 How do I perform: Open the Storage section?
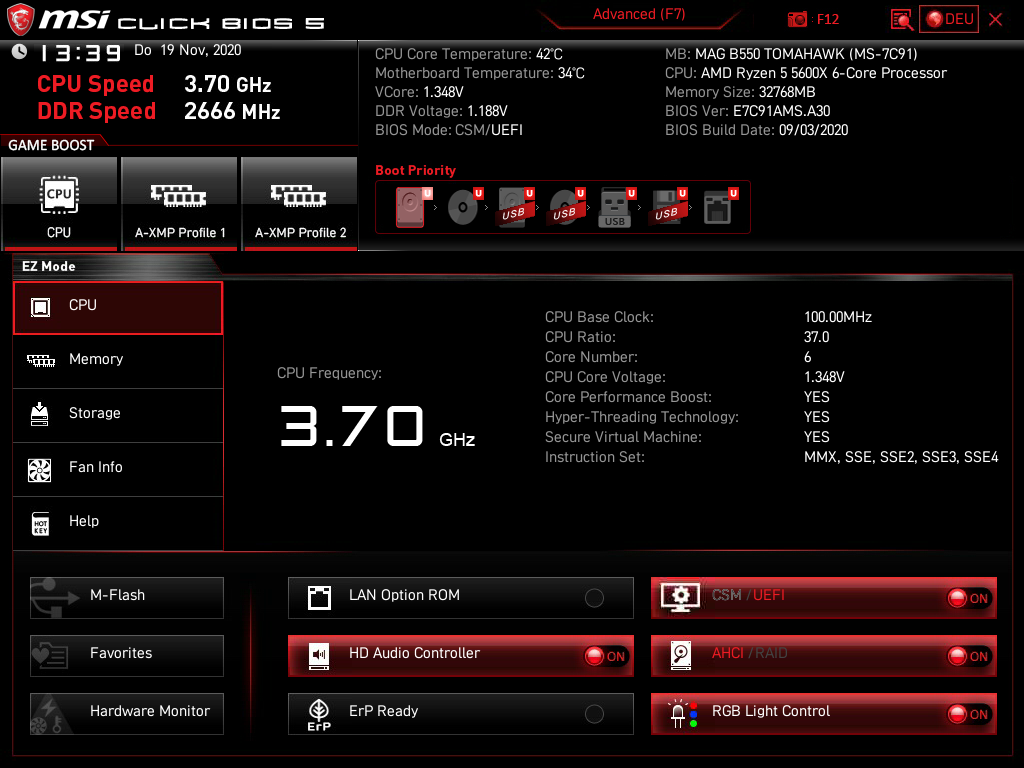coord(118,414)
